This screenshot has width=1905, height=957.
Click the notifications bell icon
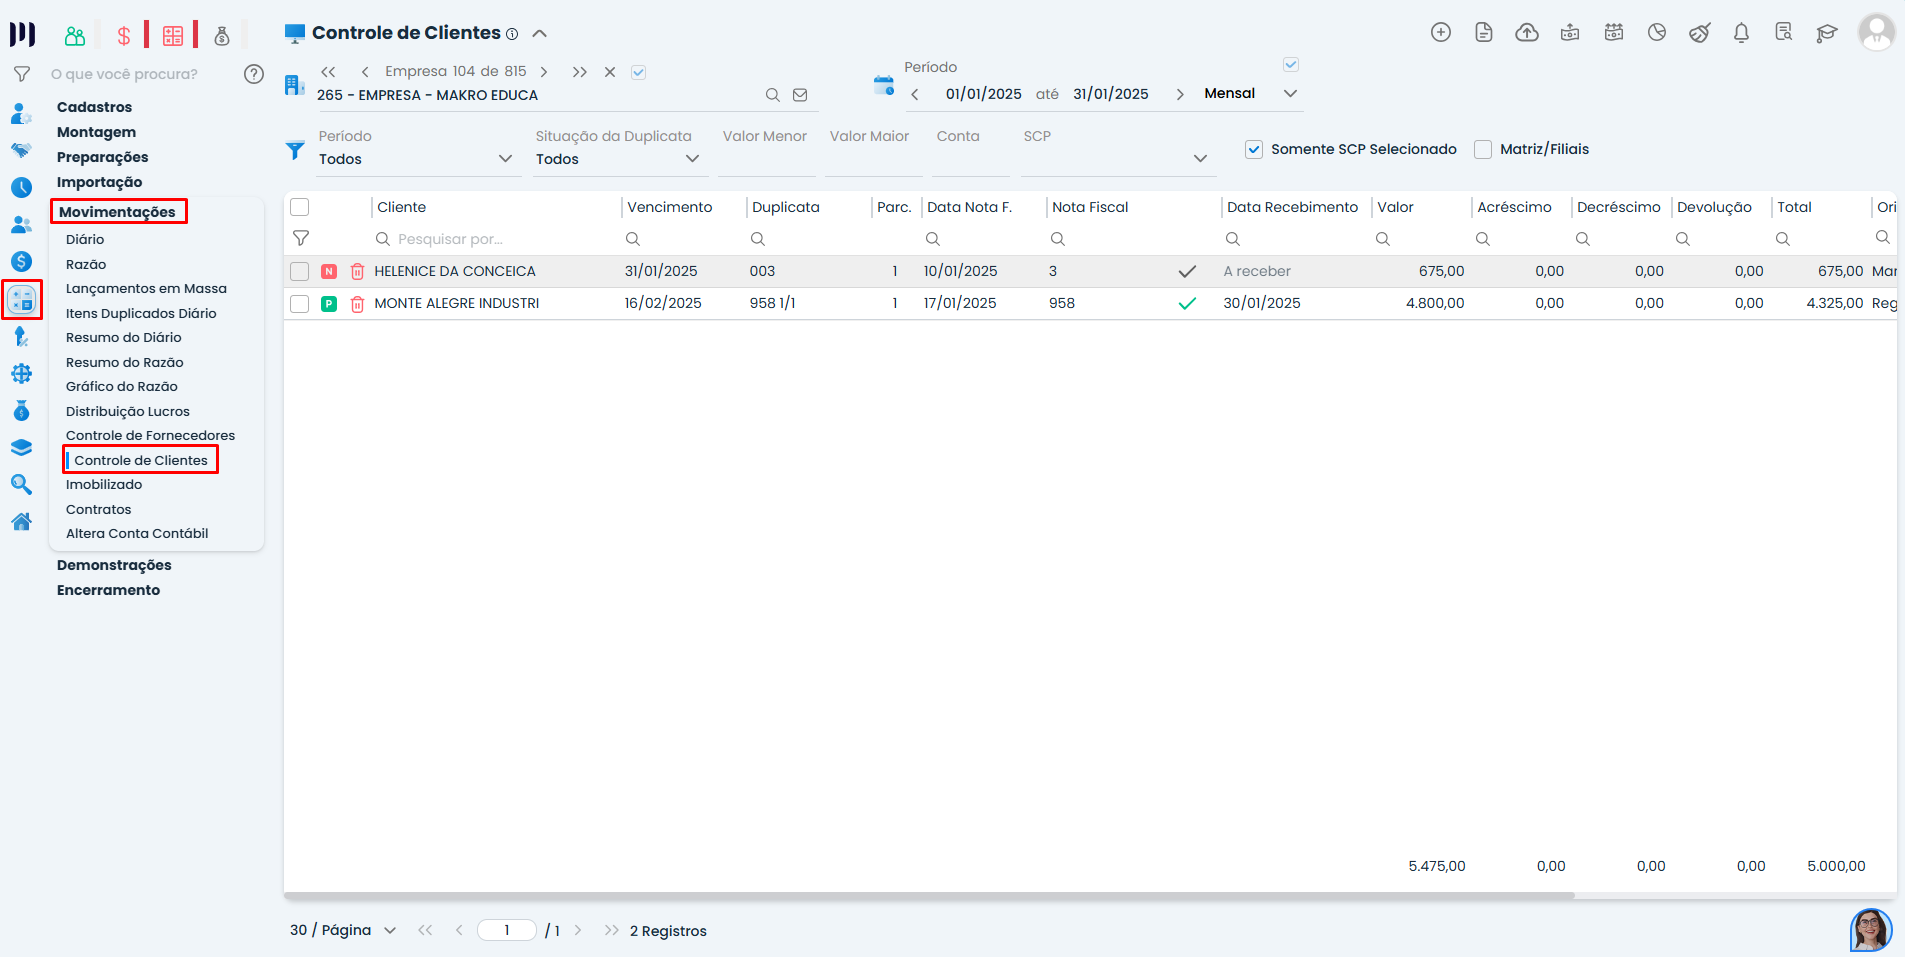[1741, 33]
